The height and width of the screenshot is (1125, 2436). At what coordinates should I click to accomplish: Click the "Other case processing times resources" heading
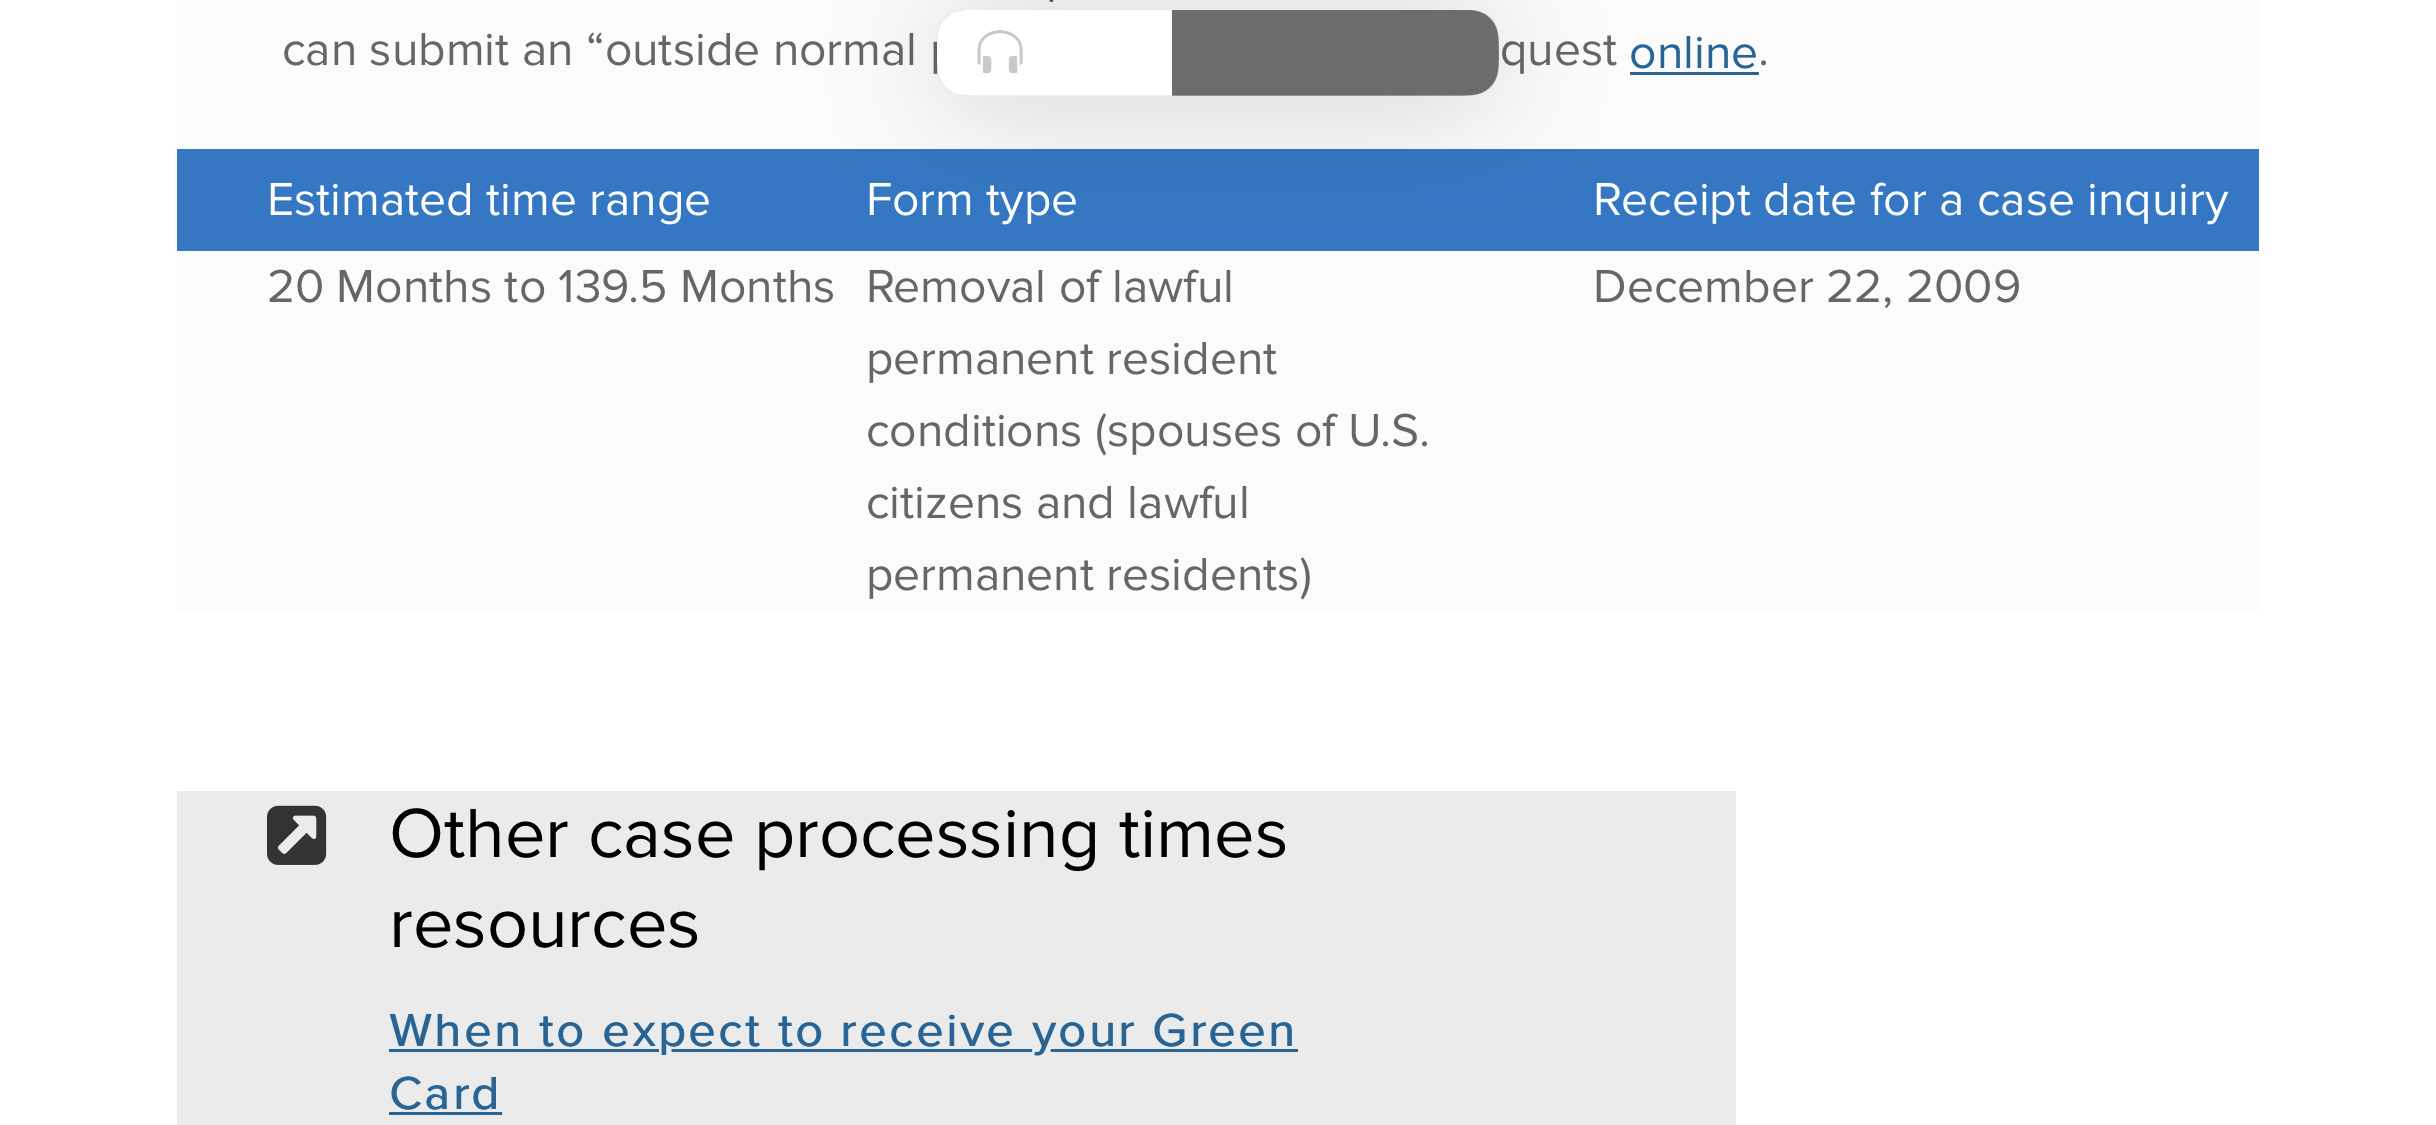(x=838, y=879)
